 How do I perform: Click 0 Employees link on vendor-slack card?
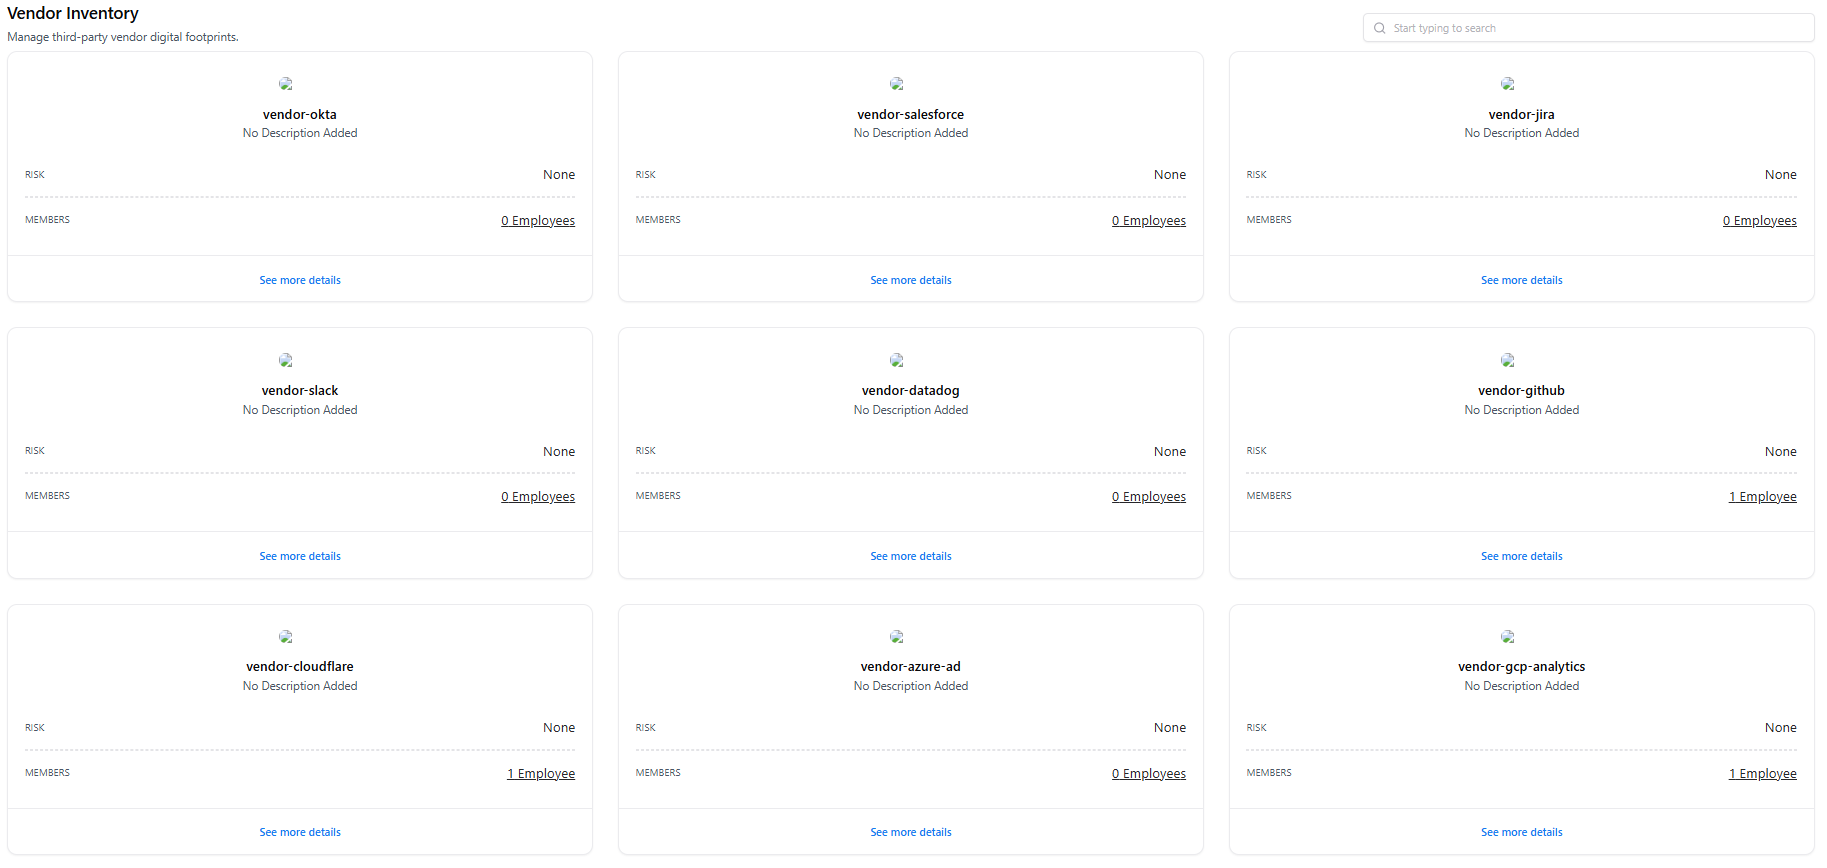(538, 497)
